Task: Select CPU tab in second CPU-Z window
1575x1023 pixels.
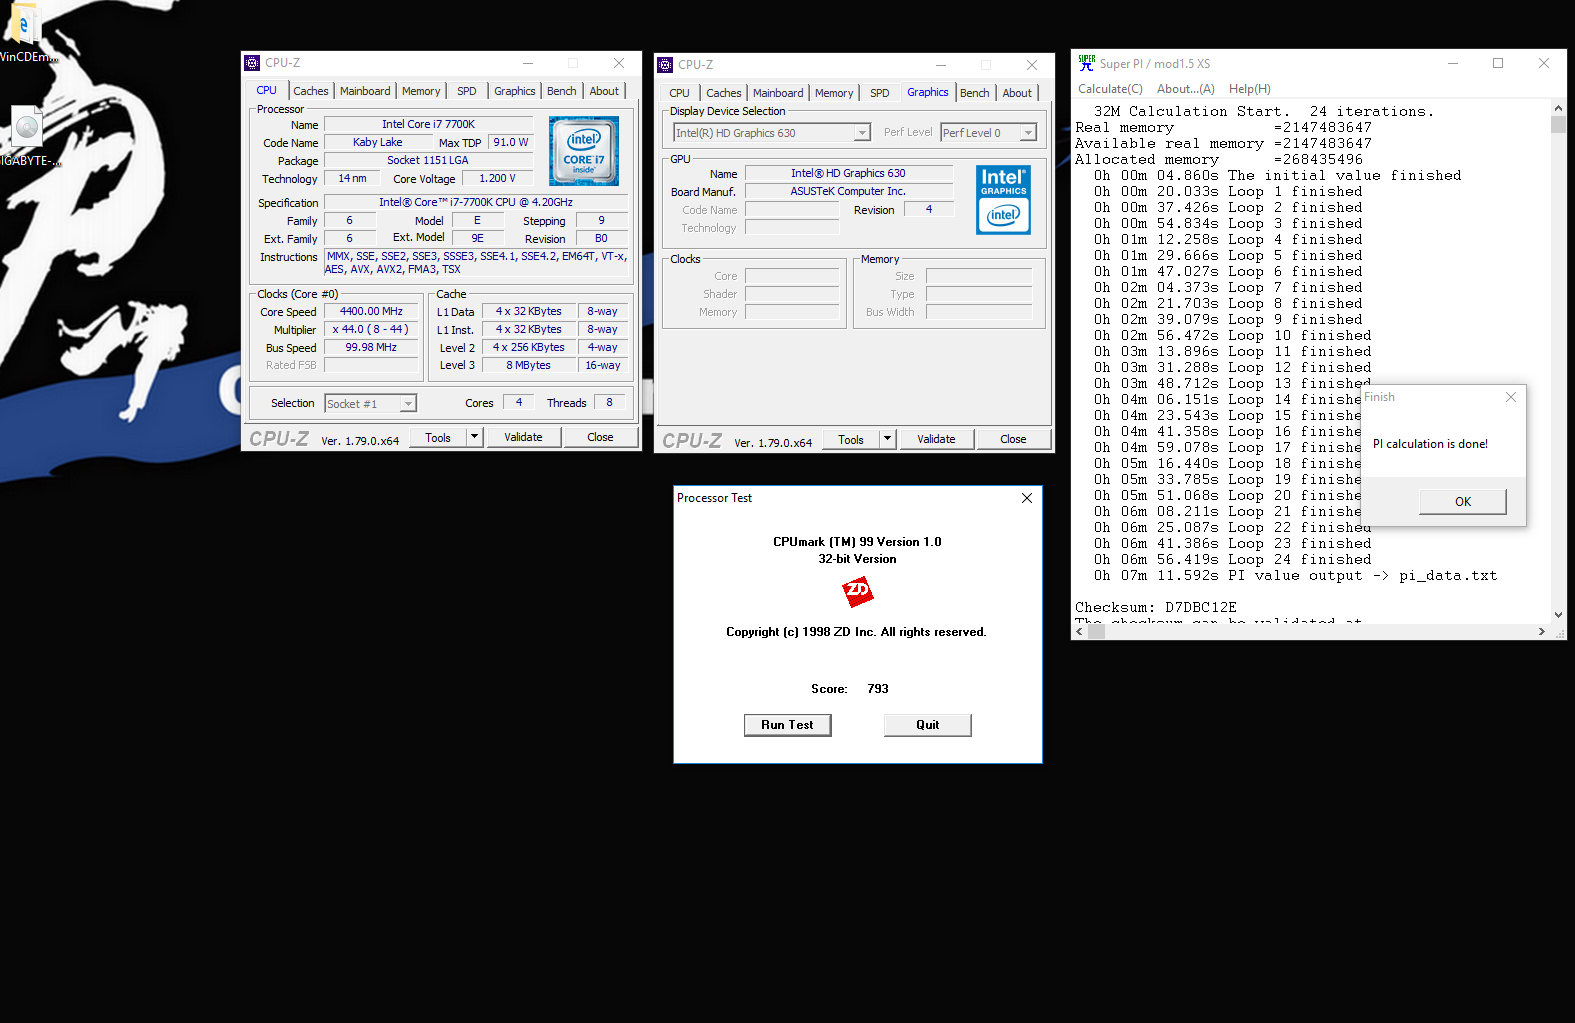Action: pyautogui.click(x=680, y=93)
